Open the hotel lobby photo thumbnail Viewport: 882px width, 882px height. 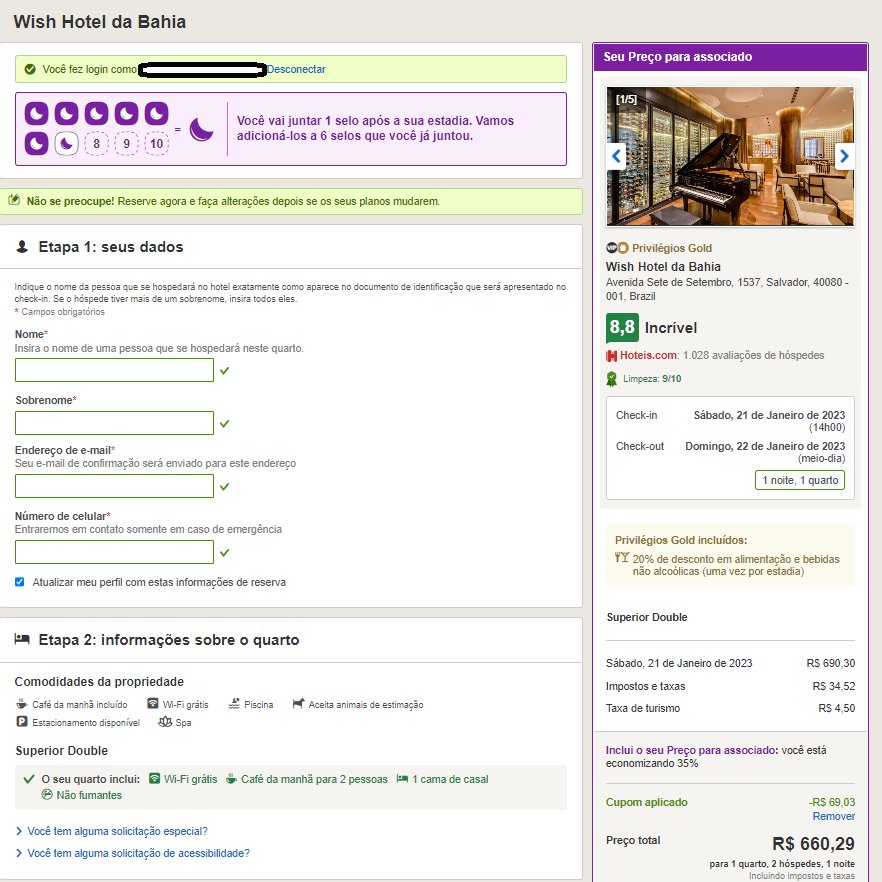click(730, 156)
